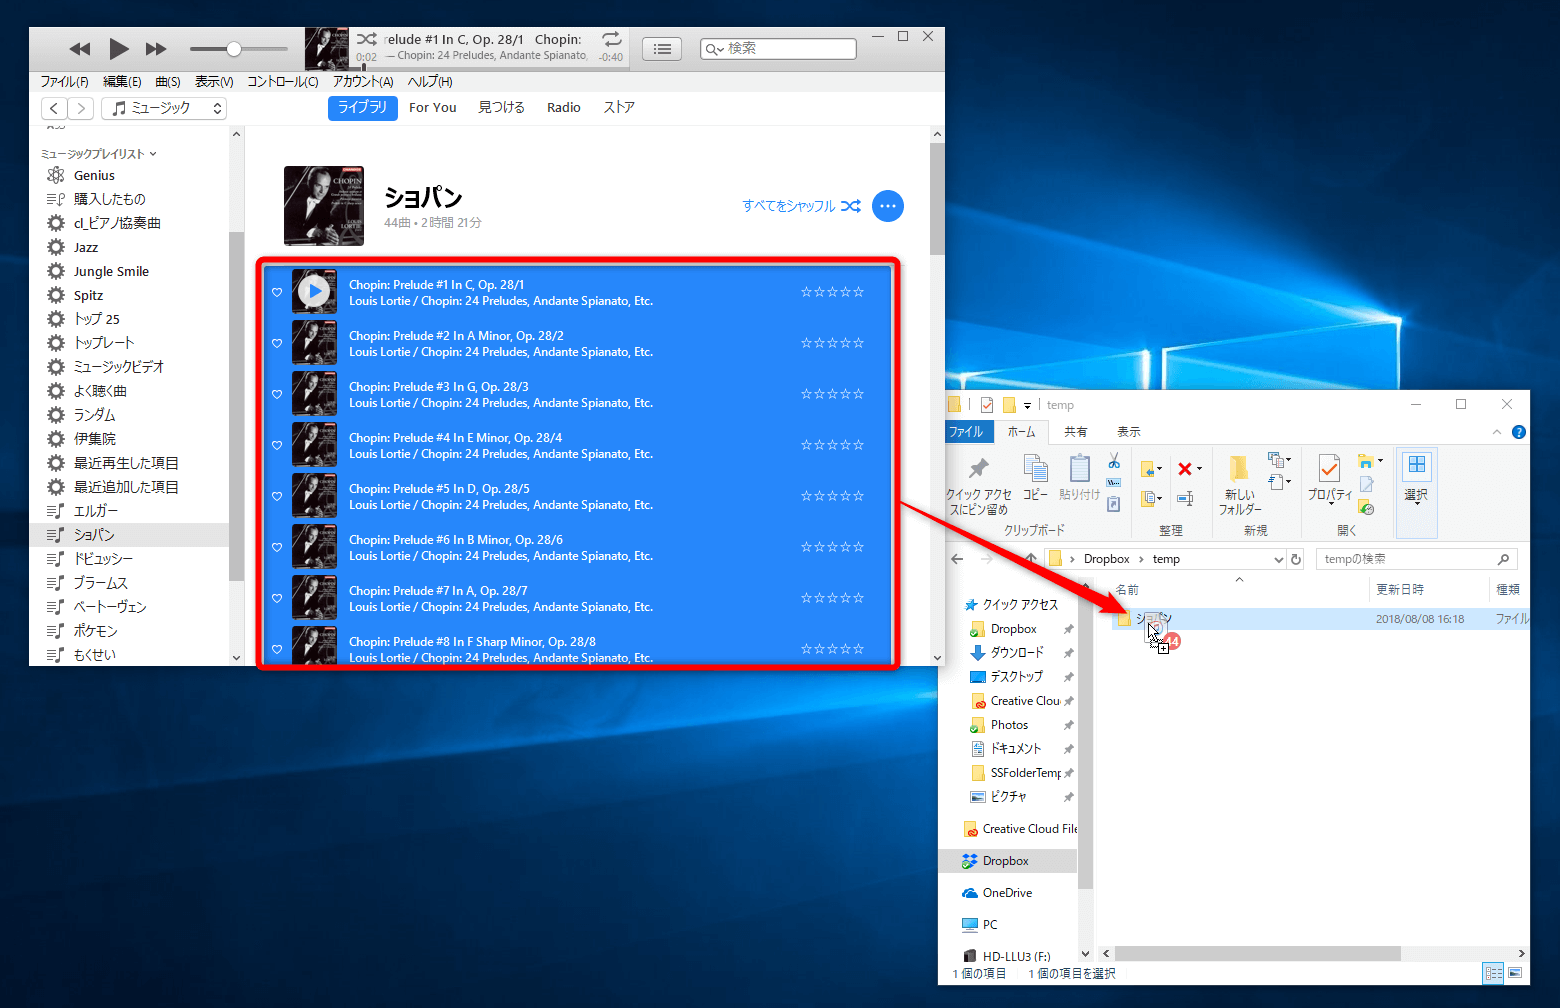
Task: Toggle shuffle icon in the now-playing display
Action: click(367, 39)
